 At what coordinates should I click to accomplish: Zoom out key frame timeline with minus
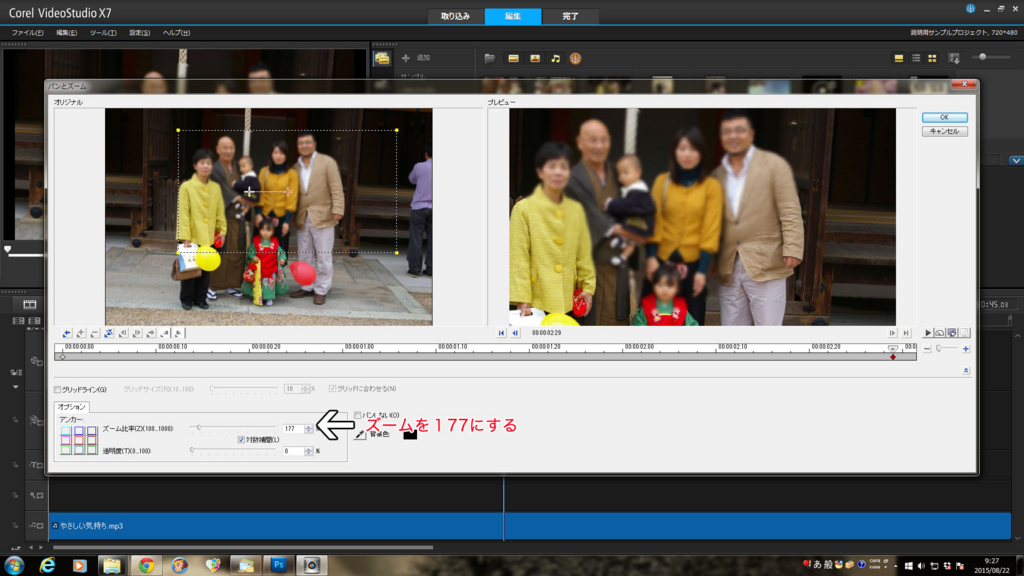[927, 349]
